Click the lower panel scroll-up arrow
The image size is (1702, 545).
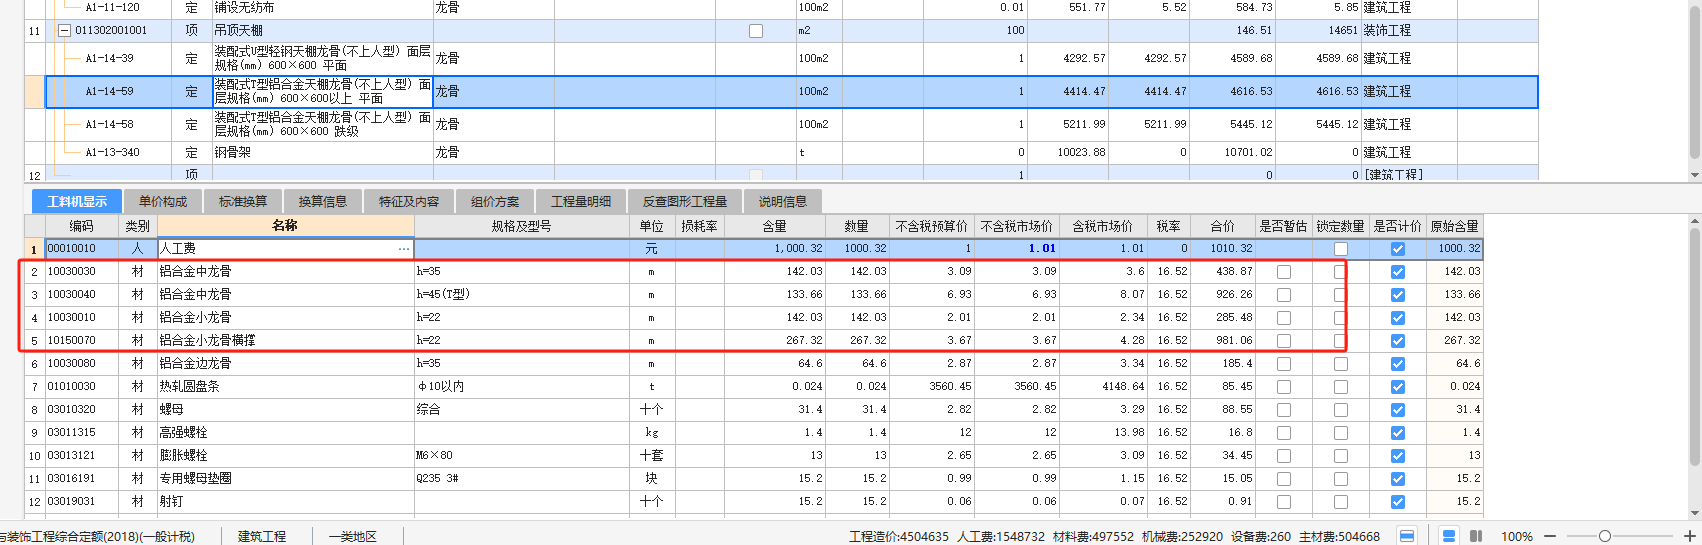pos(1694,221)
